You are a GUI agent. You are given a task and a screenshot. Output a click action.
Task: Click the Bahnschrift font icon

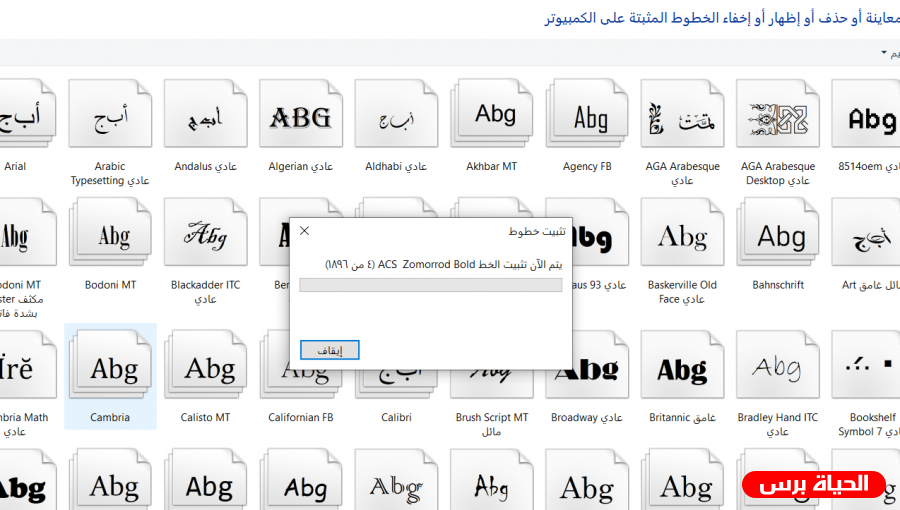pos(778,237)
